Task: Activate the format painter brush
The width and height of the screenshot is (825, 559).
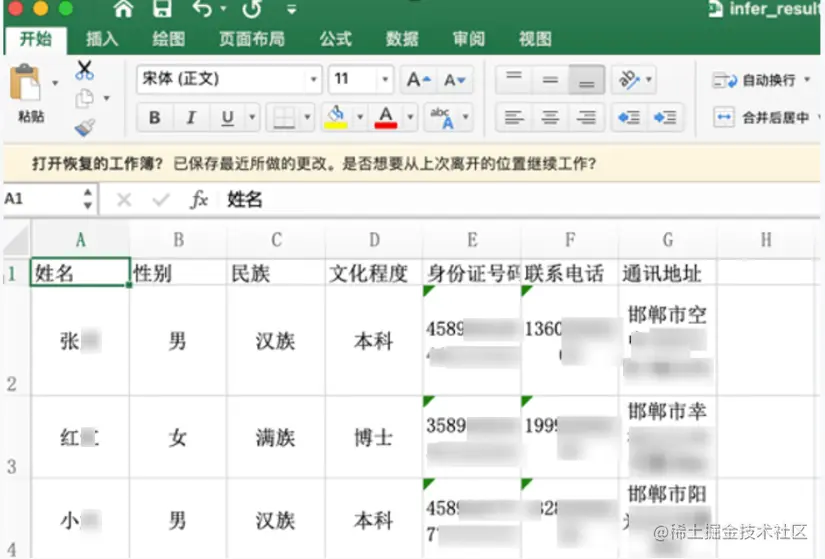Action: tap(84, 127)
